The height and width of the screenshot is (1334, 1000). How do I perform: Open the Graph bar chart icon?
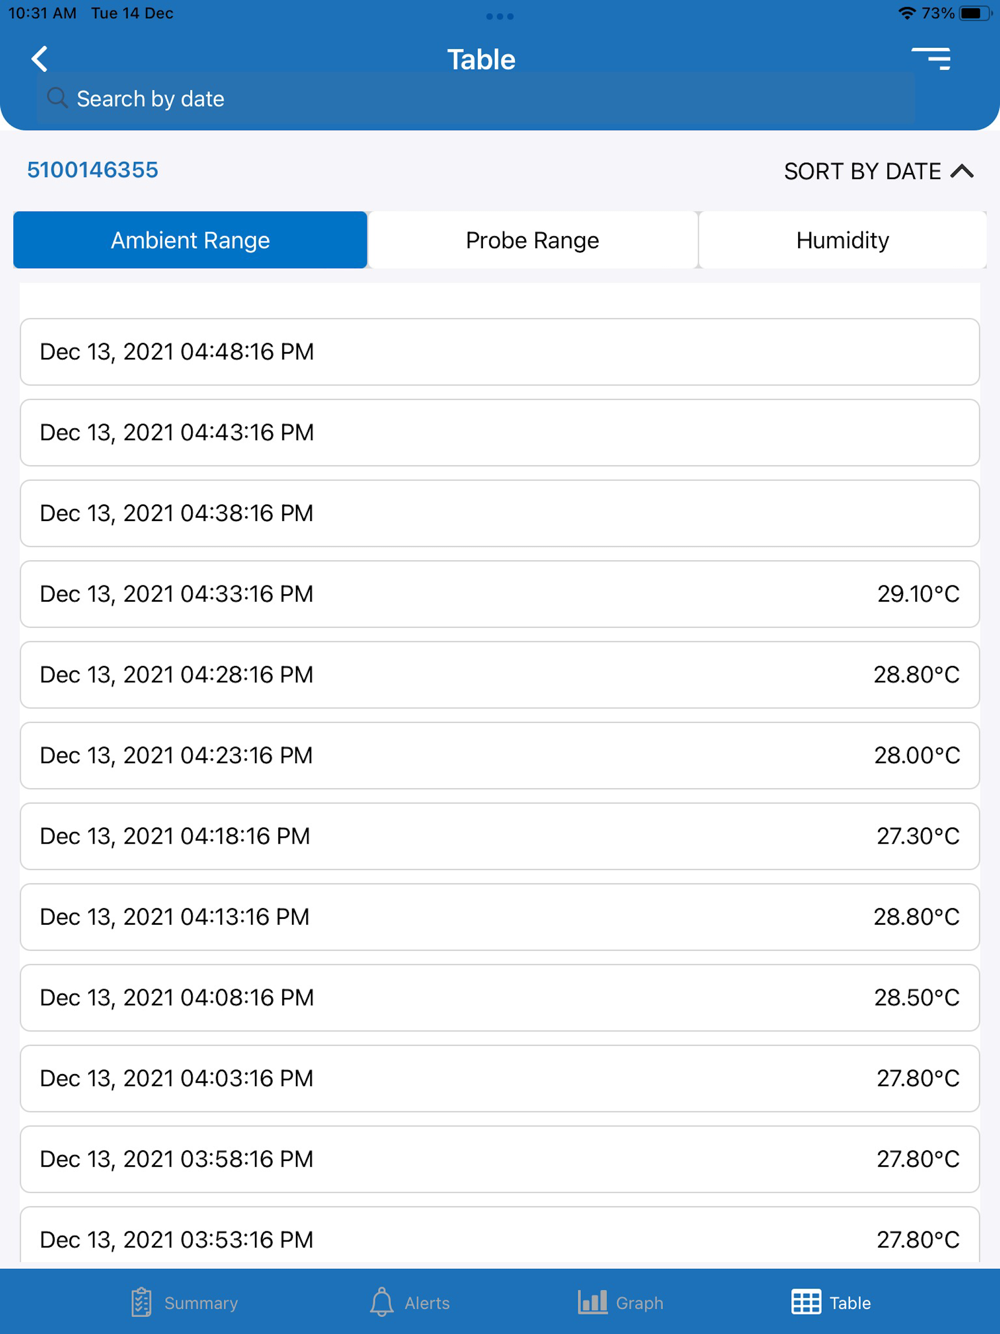tap(593, 1302)
